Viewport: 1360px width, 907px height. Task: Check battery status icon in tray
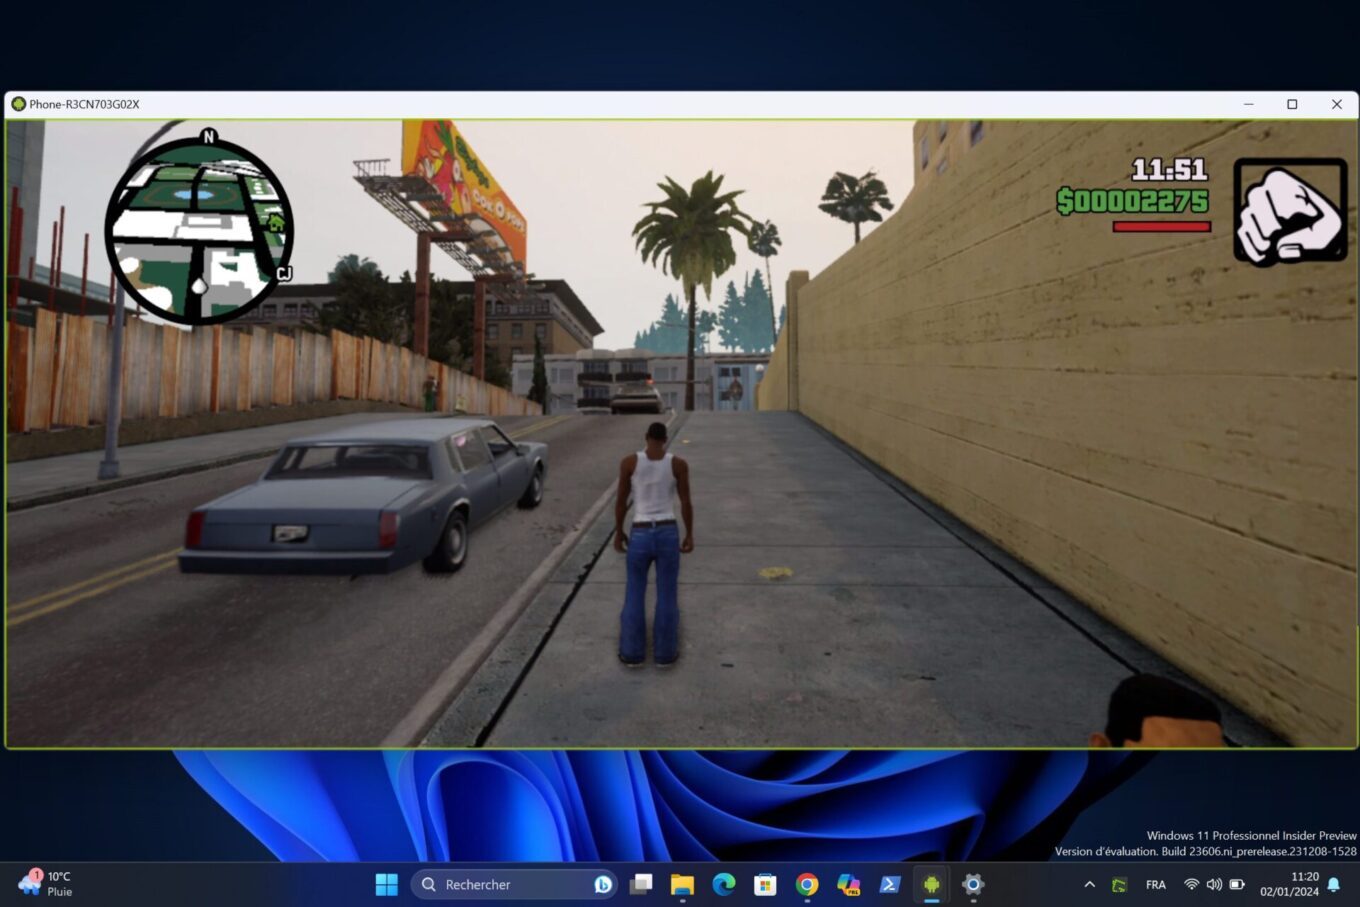(1237, 884)
